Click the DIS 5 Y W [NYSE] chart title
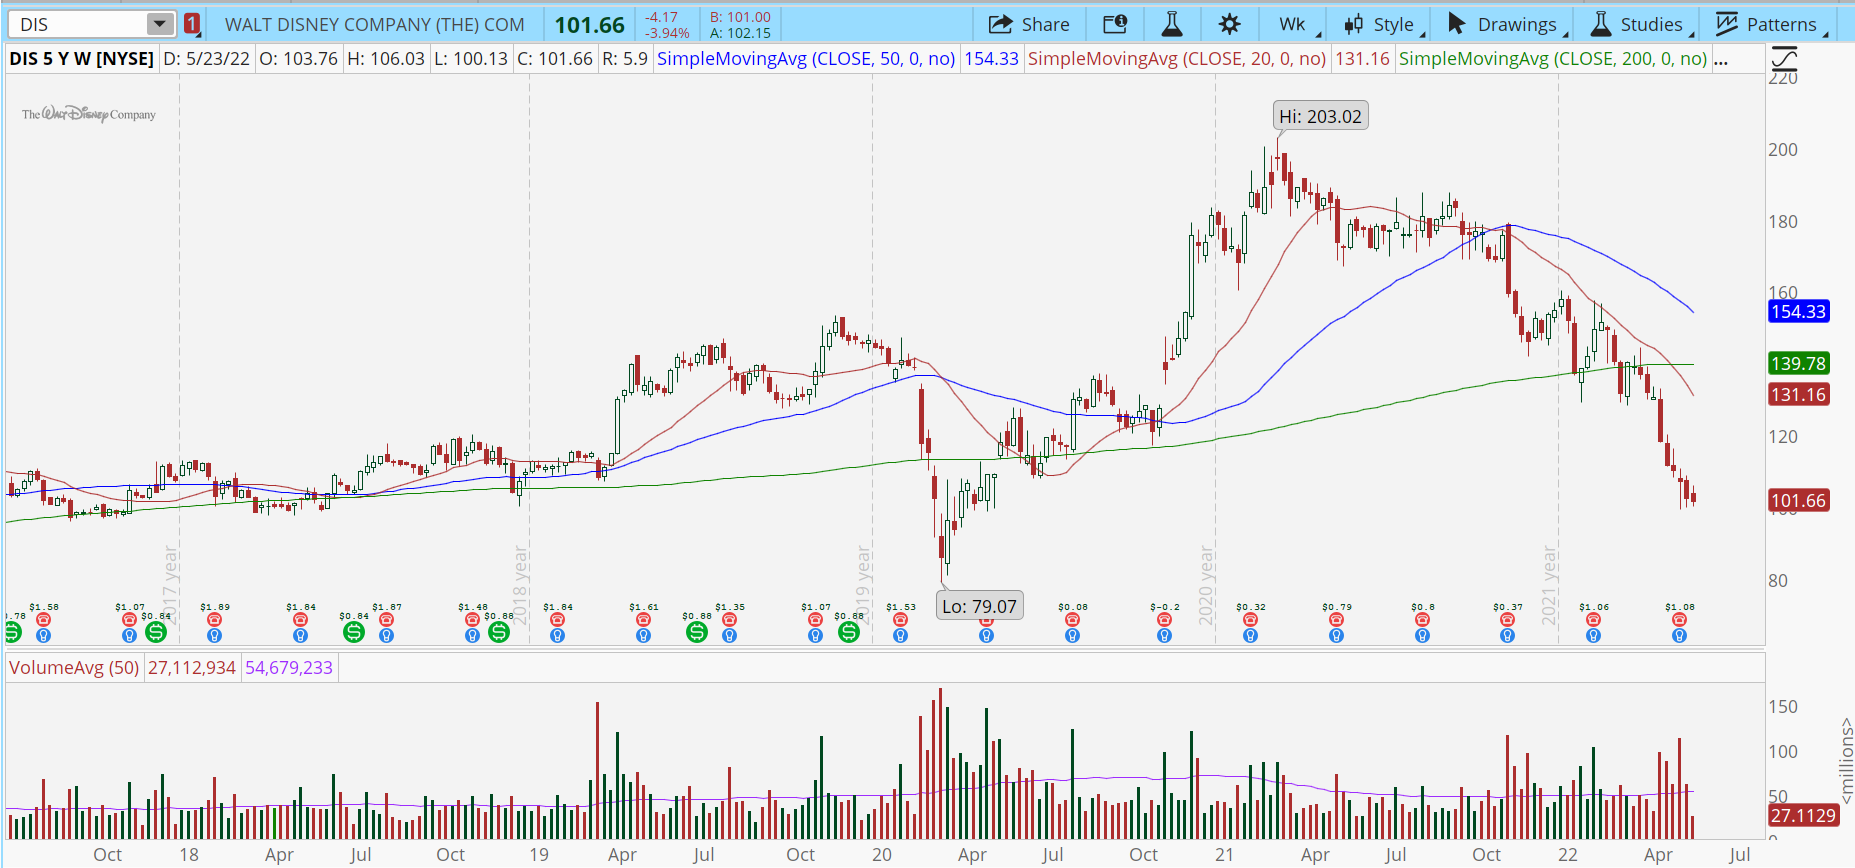Viewport: 1855px width, 868px height. tap(82, 59)
